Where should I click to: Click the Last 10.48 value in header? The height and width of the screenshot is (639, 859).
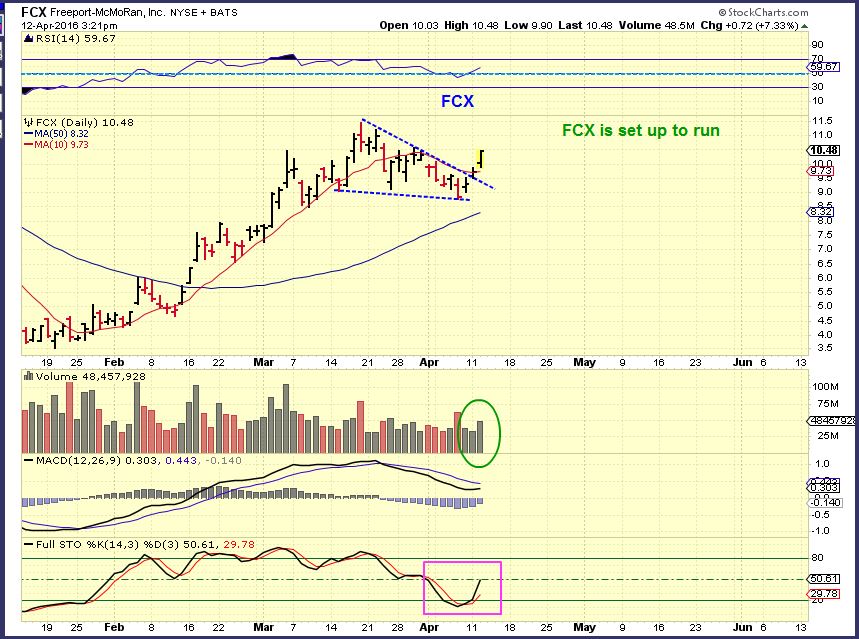click(x=586, y=25)
